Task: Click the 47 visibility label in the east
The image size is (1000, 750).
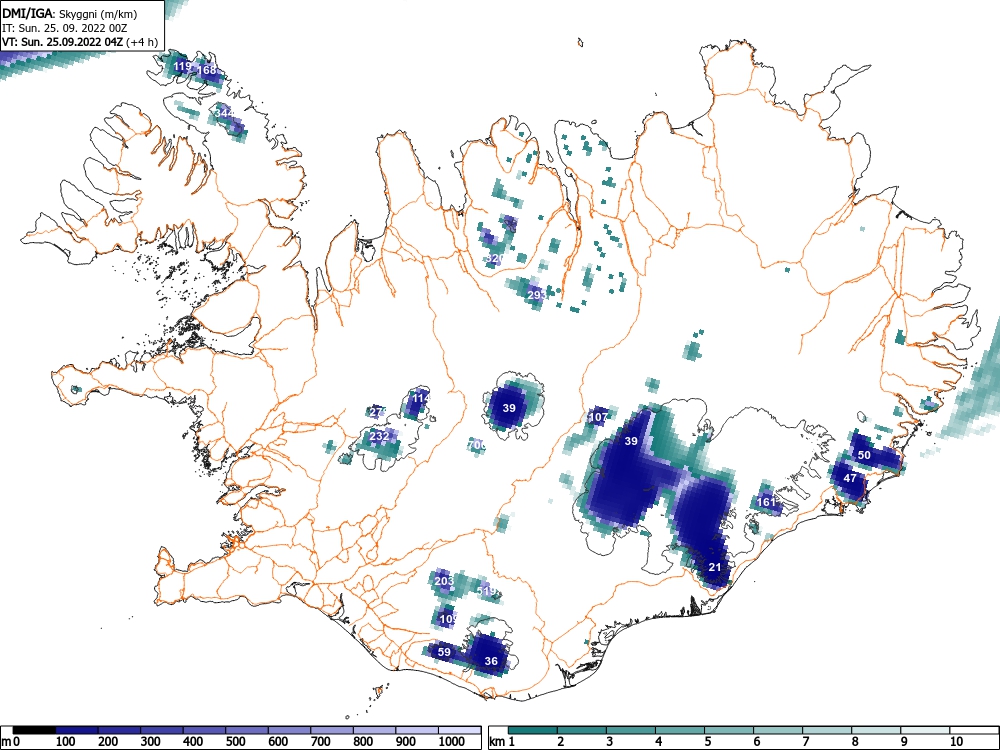Action: point(850,478)
